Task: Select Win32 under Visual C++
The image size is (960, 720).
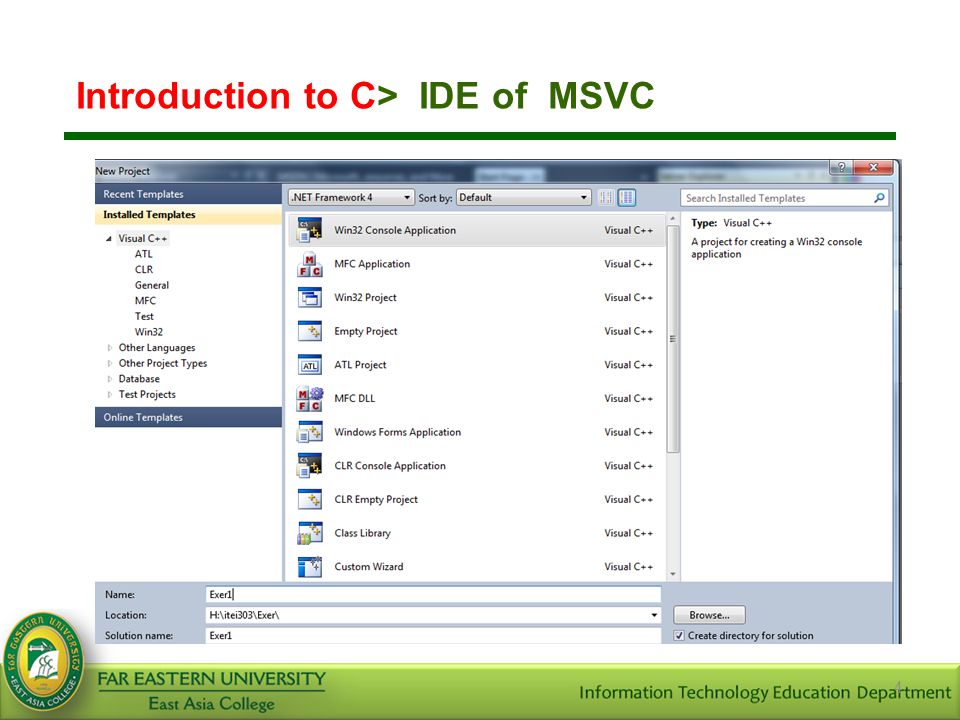Action: (x=149, y=332)
